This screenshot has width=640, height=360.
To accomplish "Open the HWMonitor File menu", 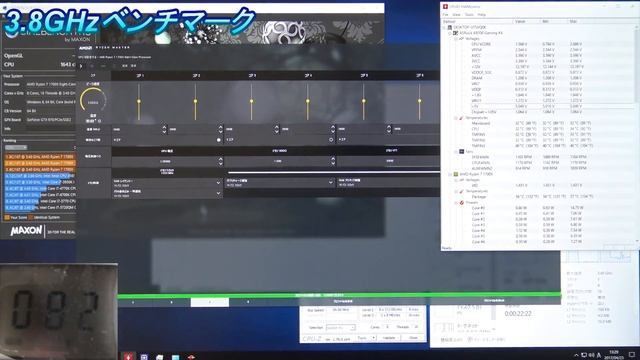I will click(446, 15).
